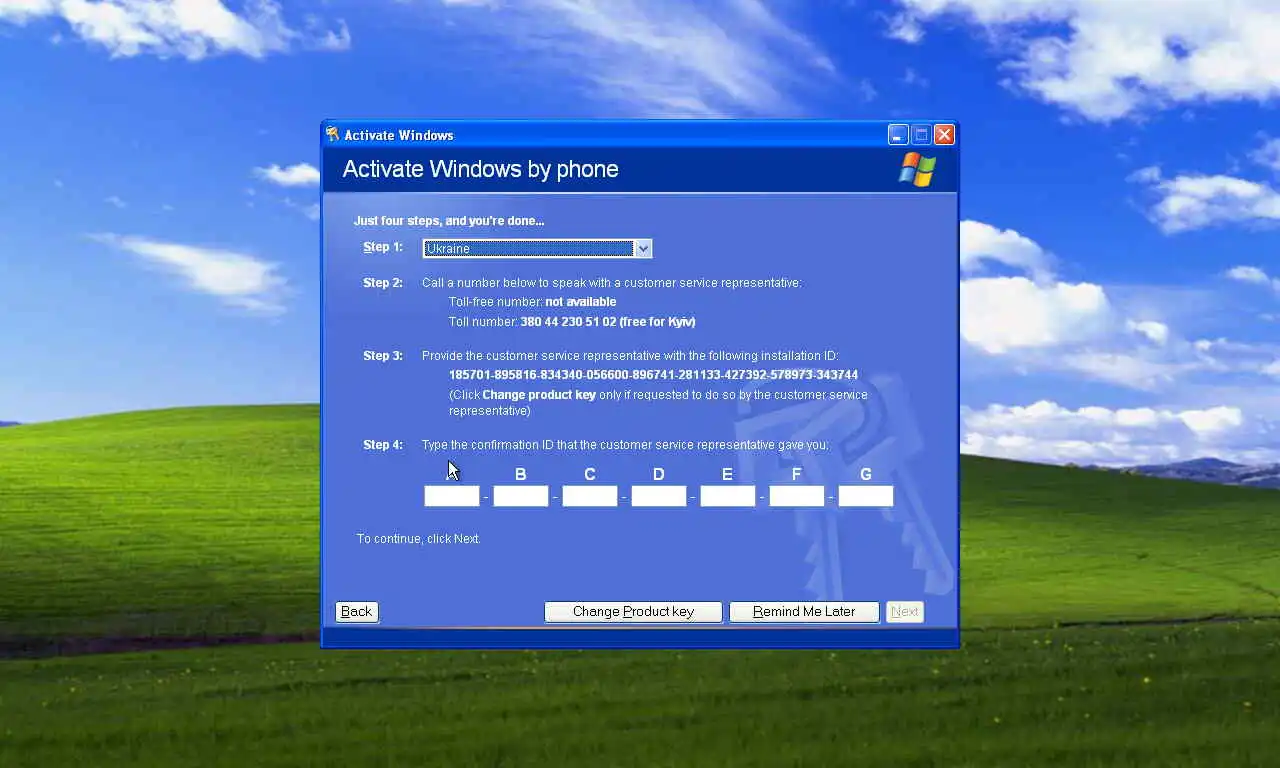Image resolution: width=1280 pixels, height=768 pixels.
Task: Click 'To continue, click Next.' text
Action: tap(419, 539)
